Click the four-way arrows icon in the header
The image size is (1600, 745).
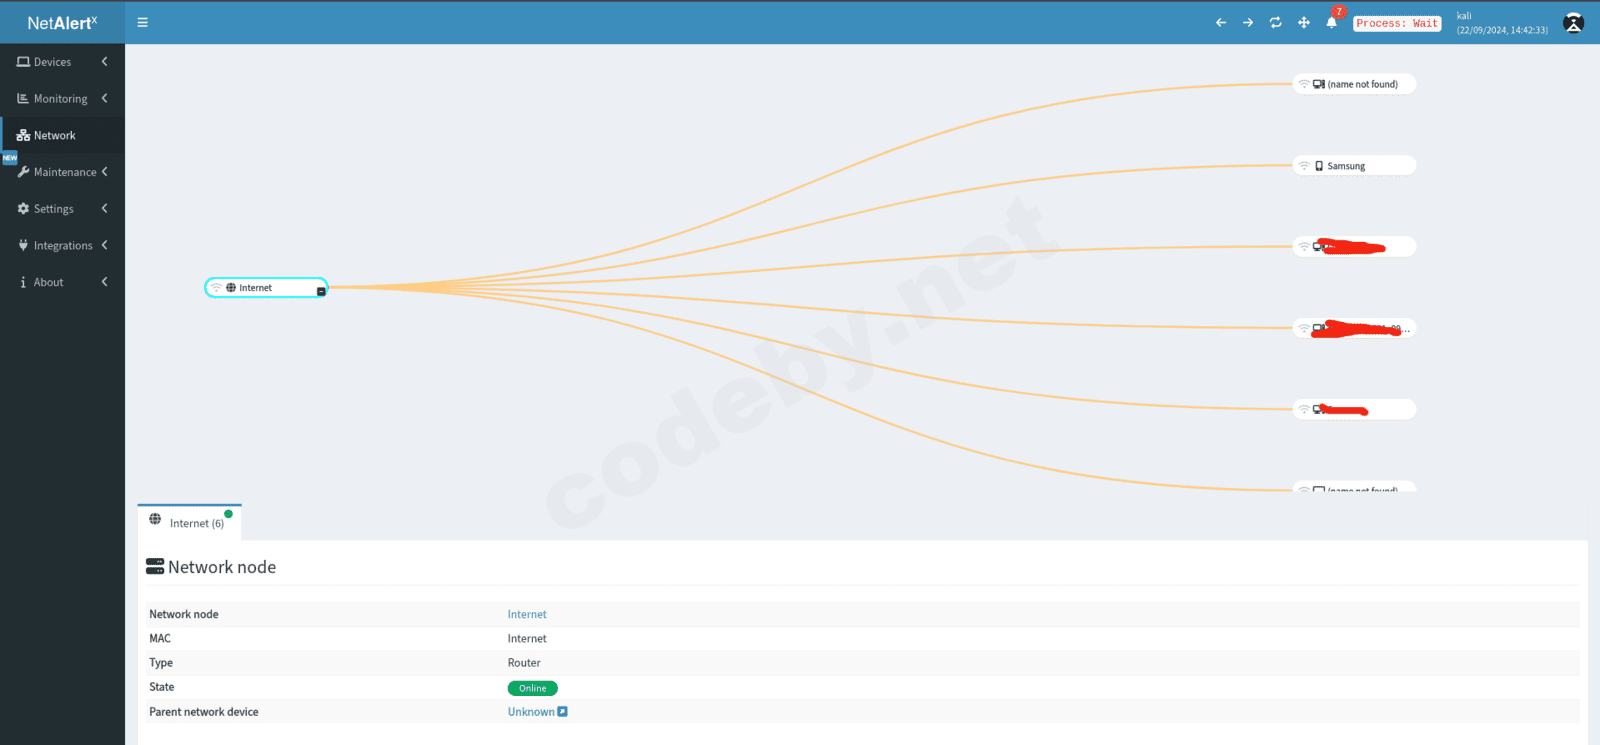(1304, 22)
